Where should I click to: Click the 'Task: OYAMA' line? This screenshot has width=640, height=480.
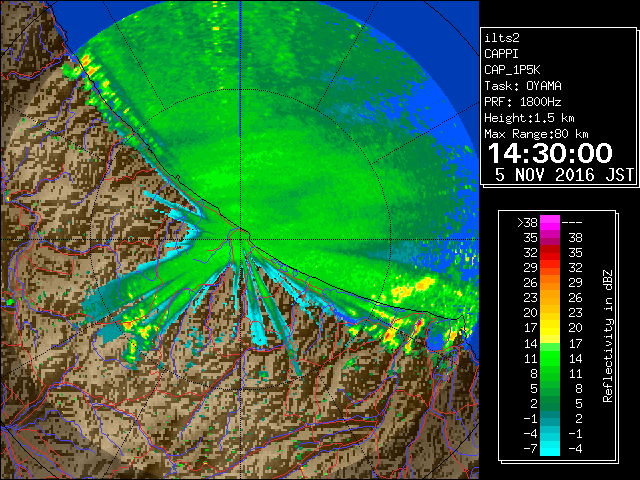(523, 86)
